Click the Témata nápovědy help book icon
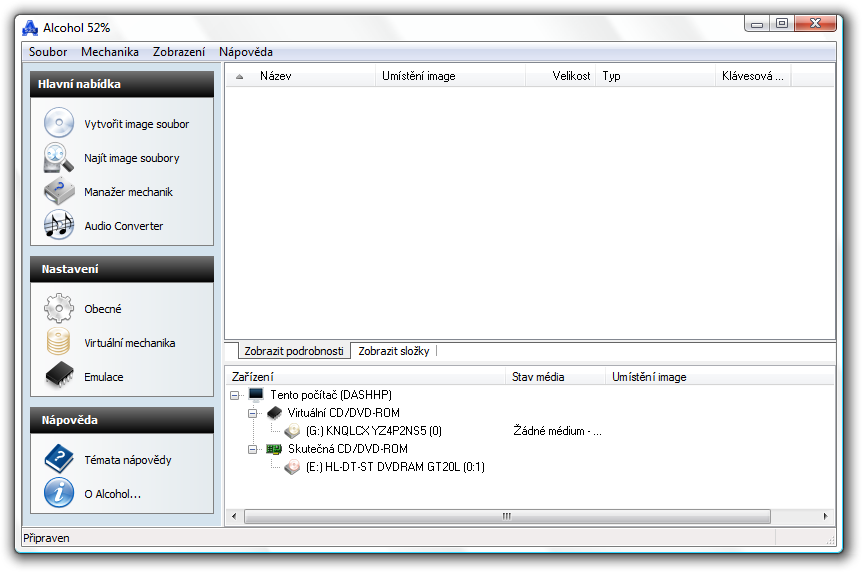The width and height of the screenshot is (862, 572). [59, 459]
